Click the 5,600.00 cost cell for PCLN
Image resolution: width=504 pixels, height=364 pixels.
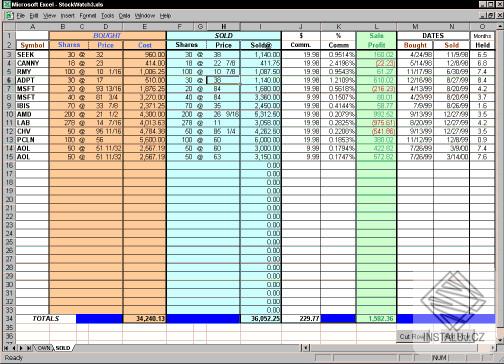click(144, 140)
